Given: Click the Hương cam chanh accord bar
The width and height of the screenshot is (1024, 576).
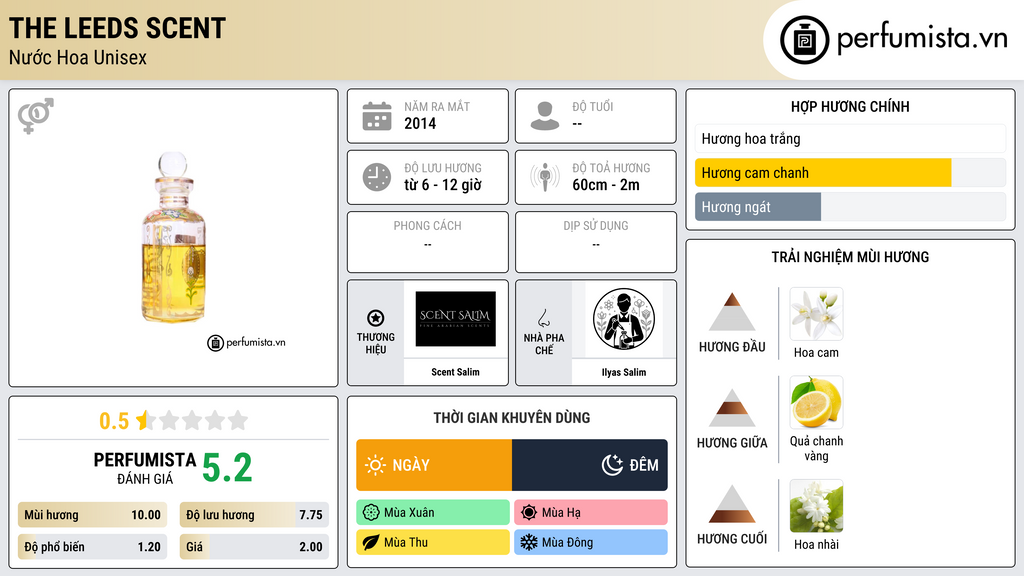Looking at the screenshot, I should 850,172.
